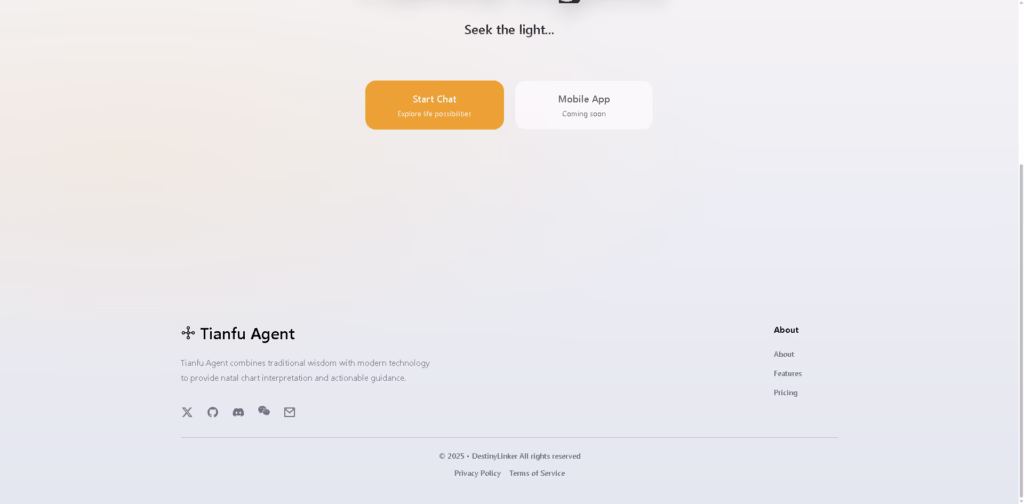Open the About link under About heading
1024x504 pixels.
(784, 354)
